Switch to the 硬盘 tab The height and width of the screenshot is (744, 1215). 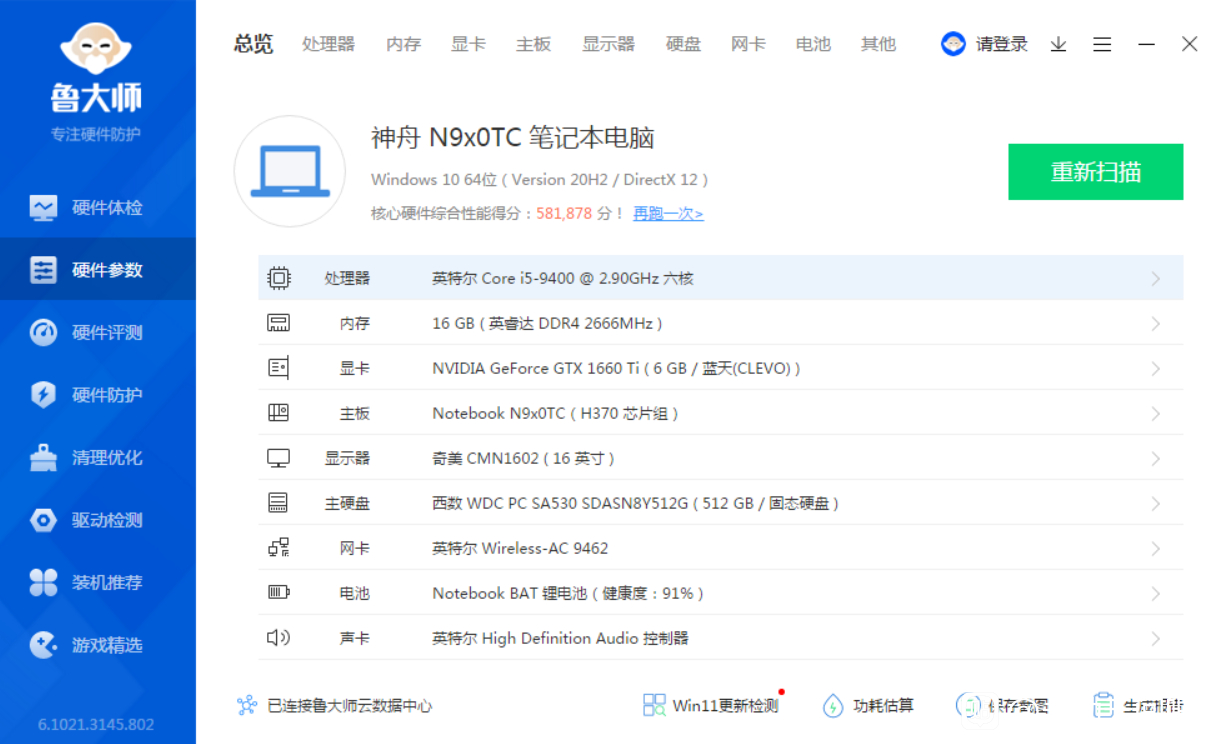tap(684, 44)
